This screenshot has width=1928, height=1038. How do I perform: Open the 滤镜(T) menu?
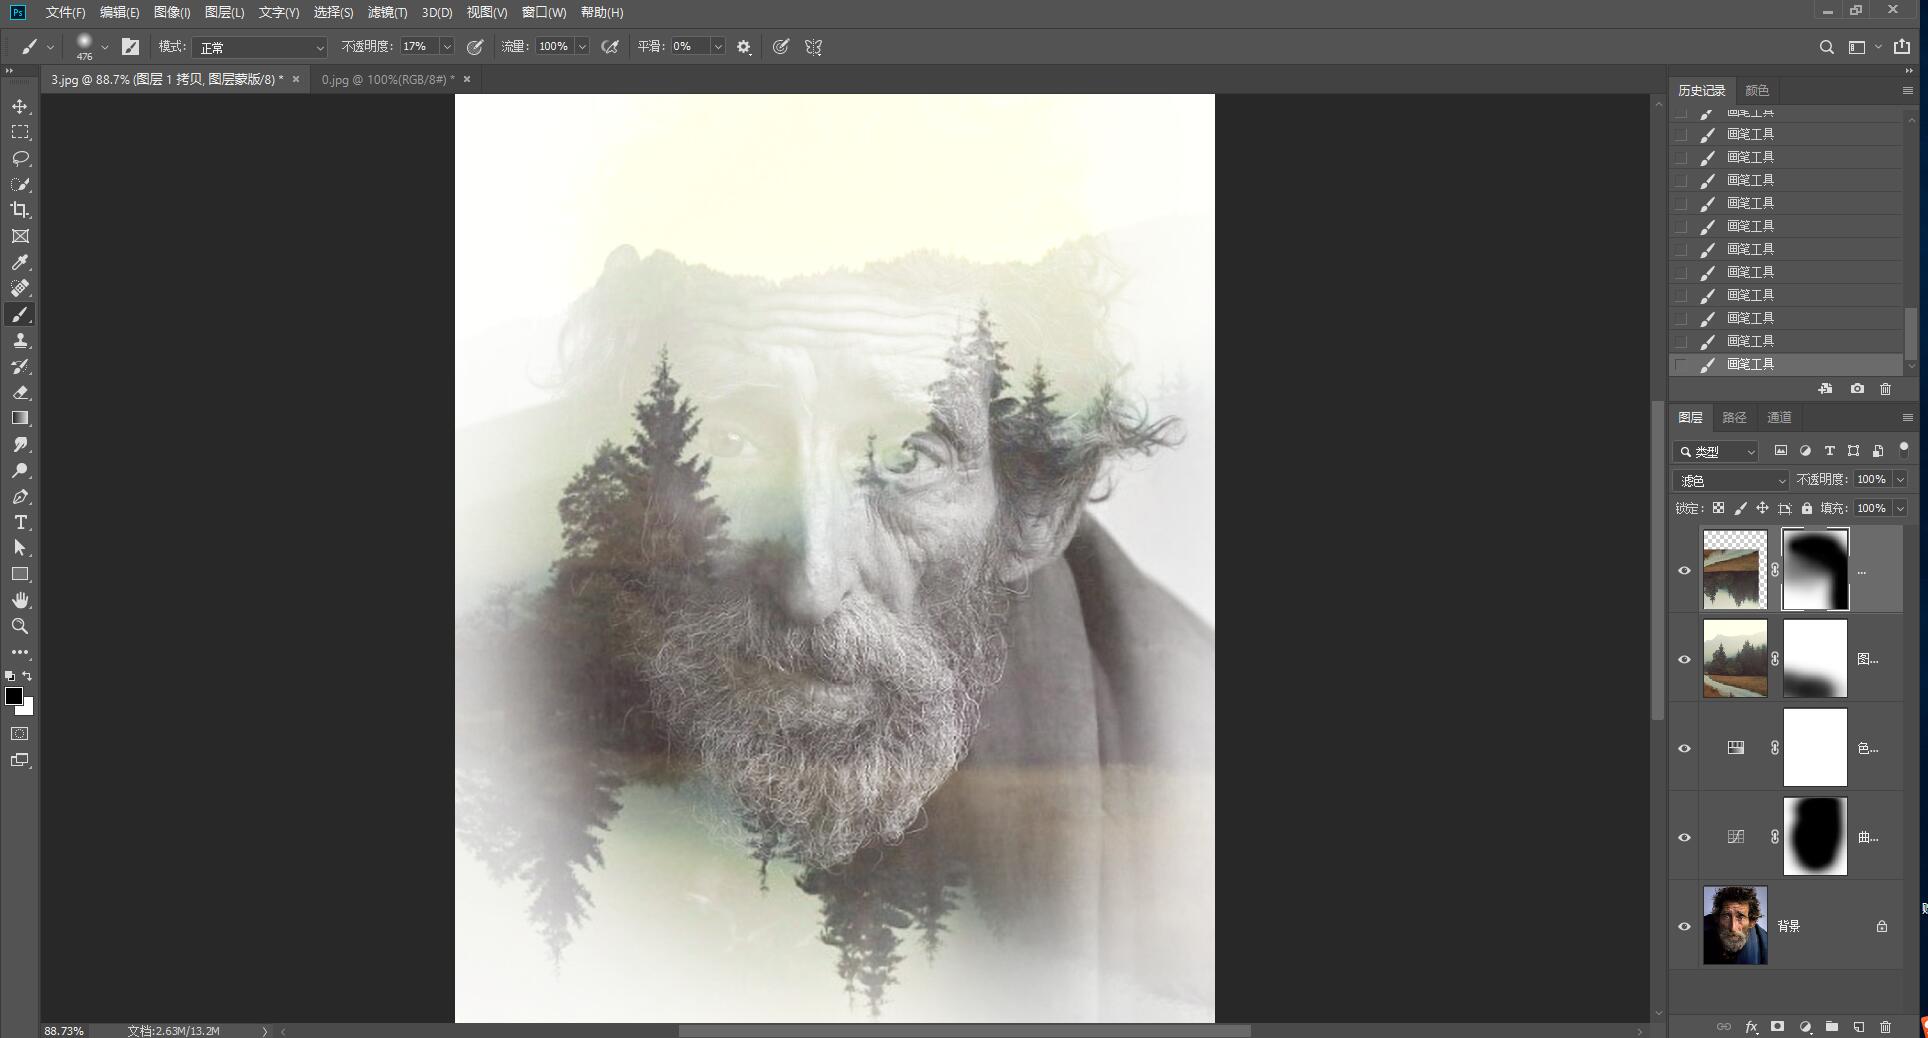coord(387,12)
